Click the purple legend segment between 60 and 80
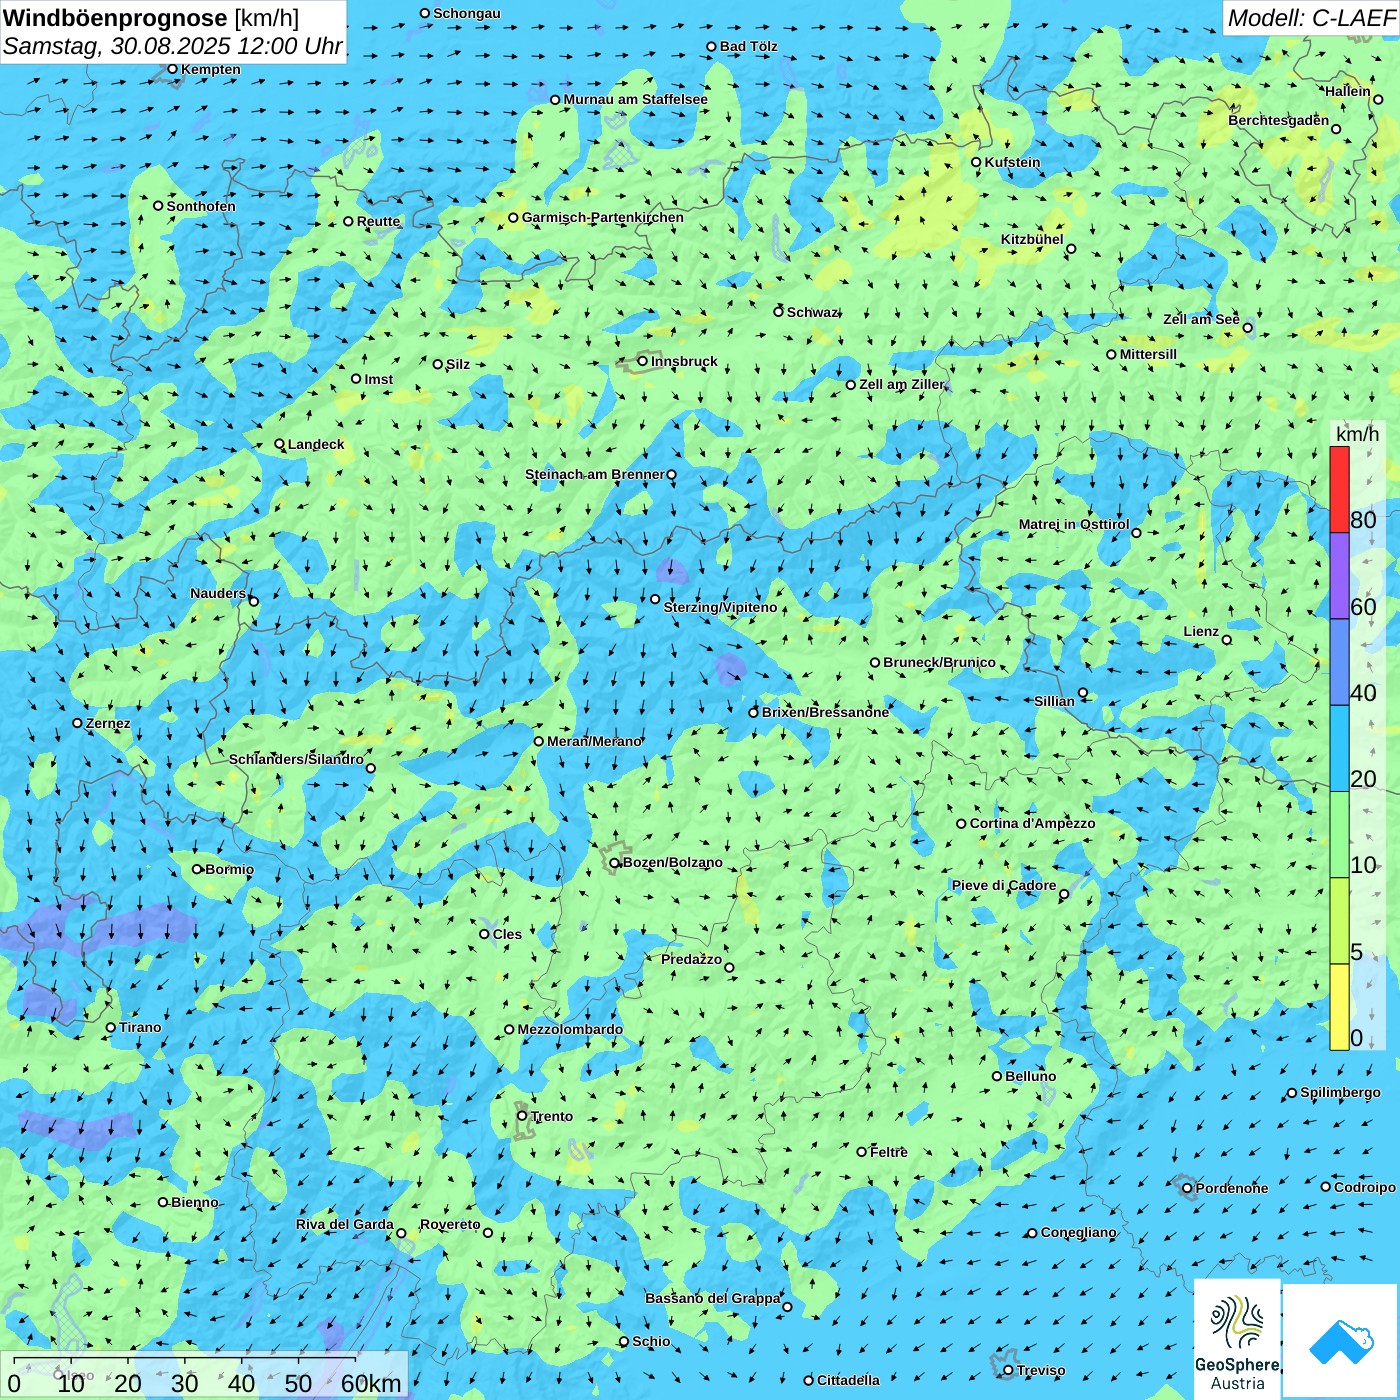The width and height of the screenshot is (1400, 1400). [x=1339, y=576]
